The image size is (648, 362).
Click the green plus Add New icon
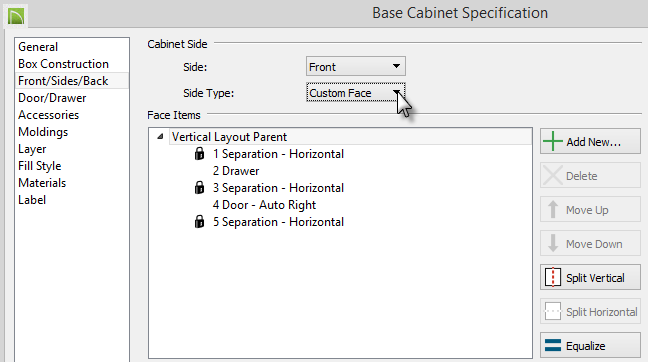coord(553,141)
